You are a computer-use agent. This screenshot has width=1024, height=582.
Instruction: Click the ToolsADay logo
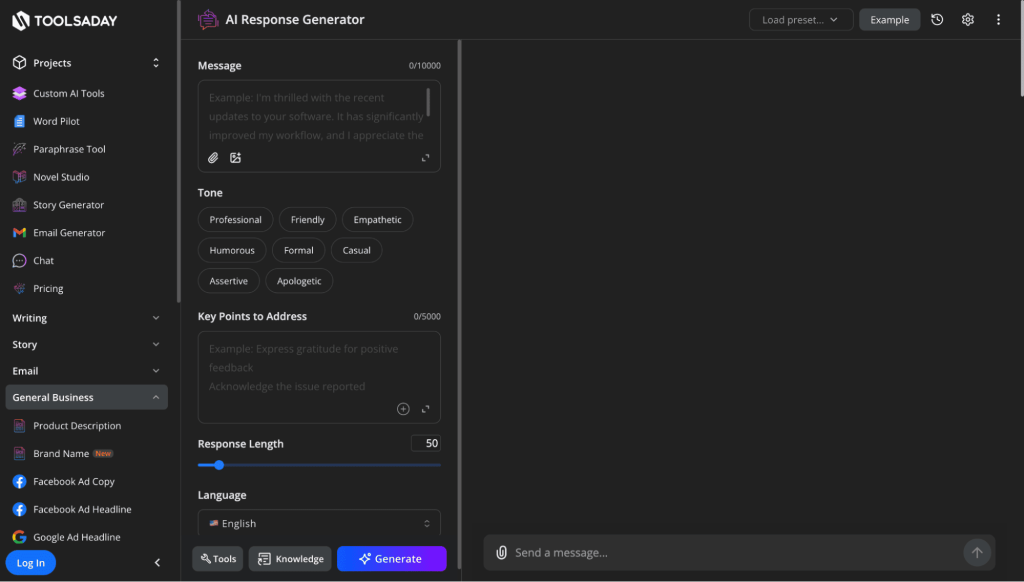pyautogui.click(x=65, y=20)
